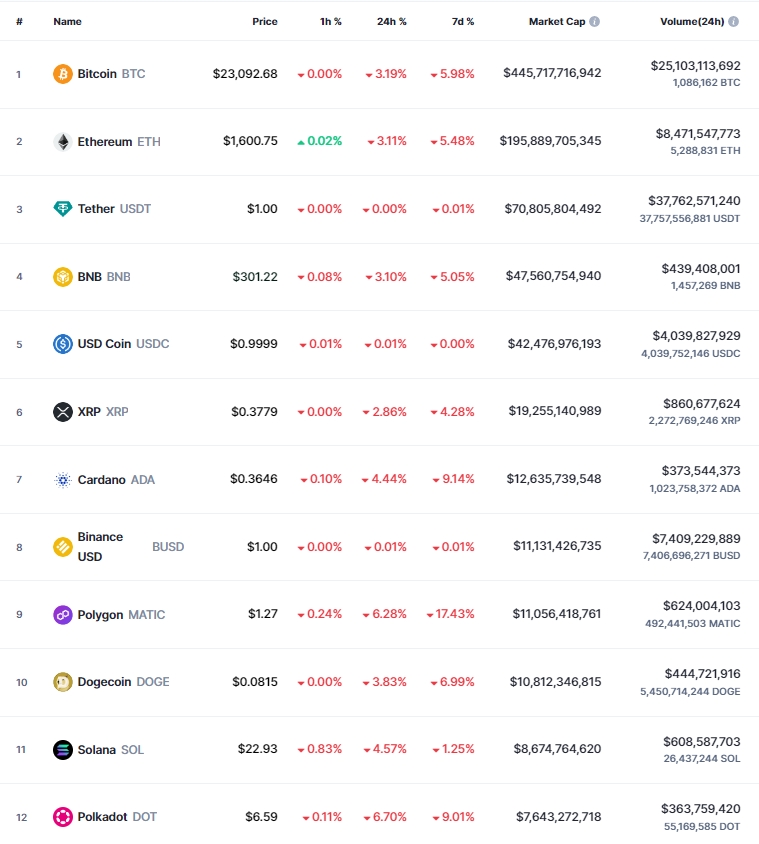Sort table by 7d % column header
Viewport: 759px width, 844px height.
(463, 22)
